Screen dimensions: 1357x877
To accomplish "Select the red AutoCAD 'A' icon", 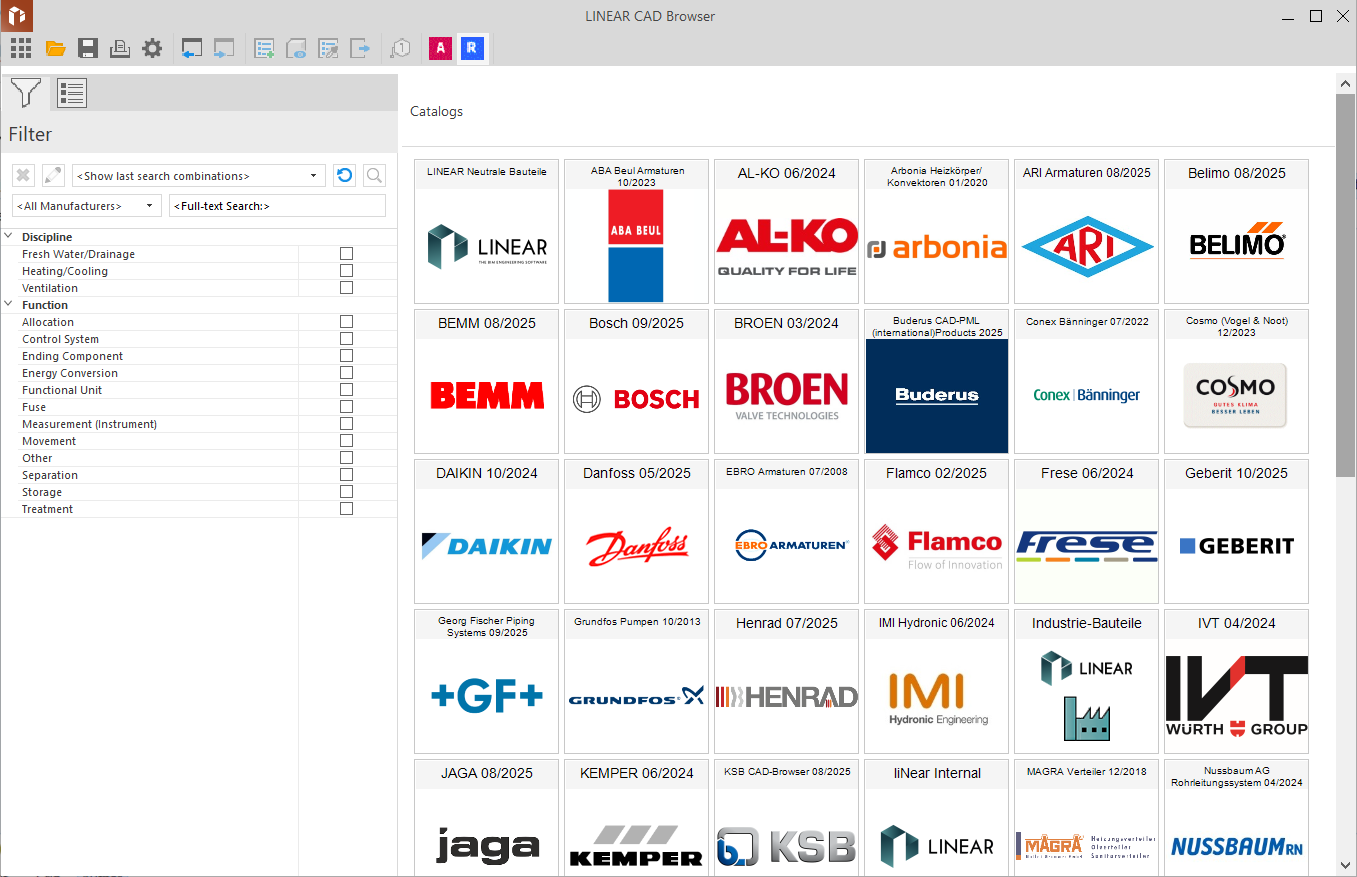I will [440, 48].
